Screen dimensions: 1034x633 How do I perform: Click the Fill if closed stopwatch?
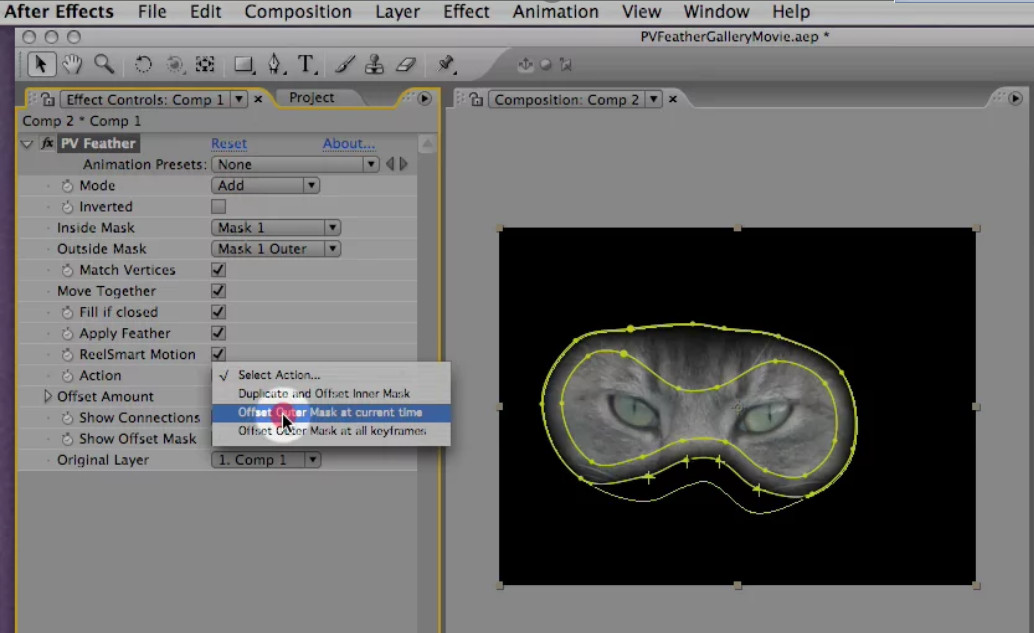(x=67, y=313)
